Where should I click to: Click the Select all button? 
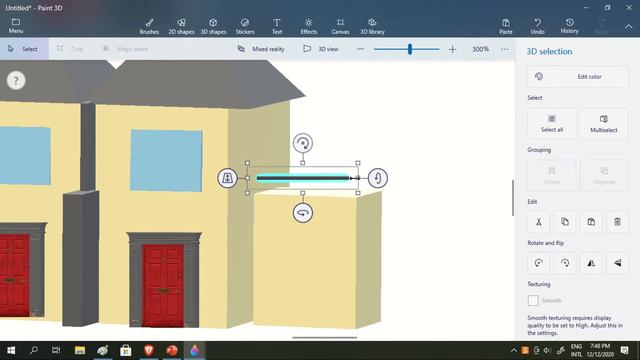[552, 123]
